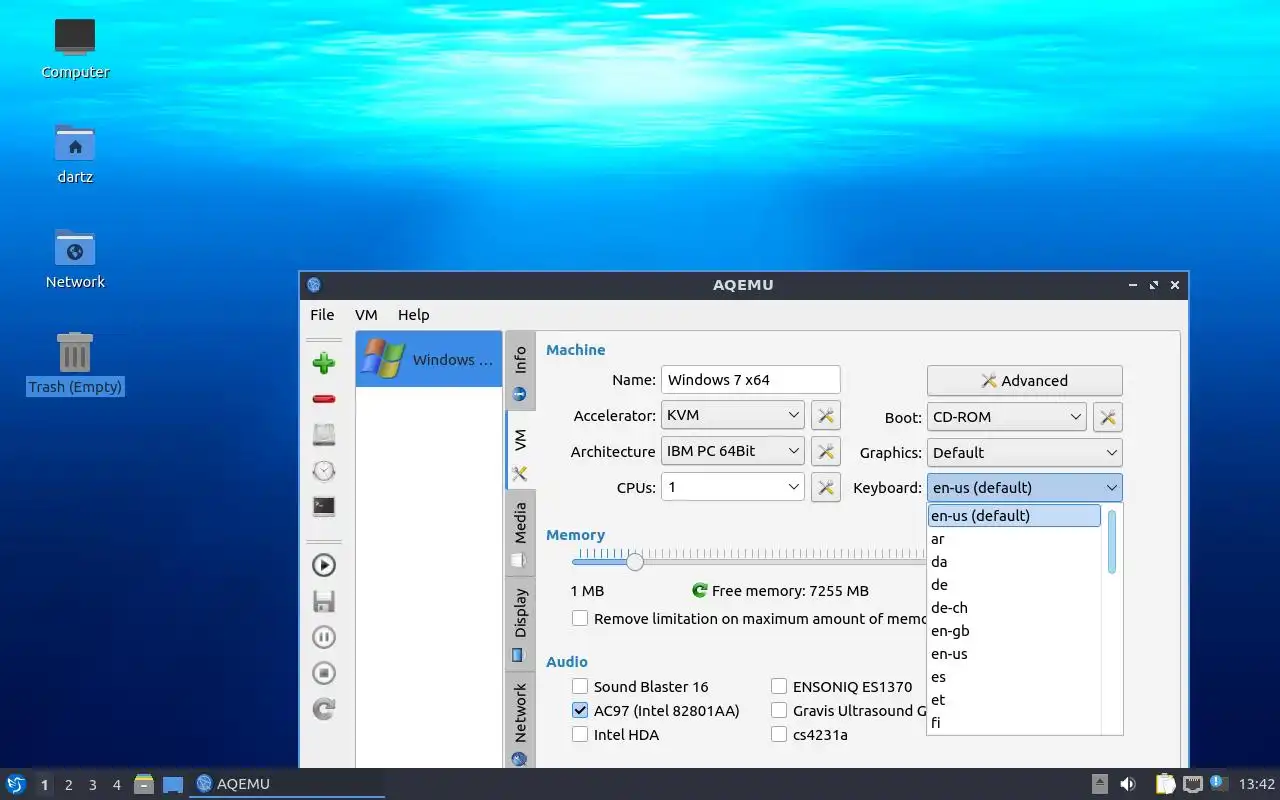This screenshot has width=1280, height=800.
Task: Uncheck AC97 Intel 82801AA audio
Action: click(580, 711)
